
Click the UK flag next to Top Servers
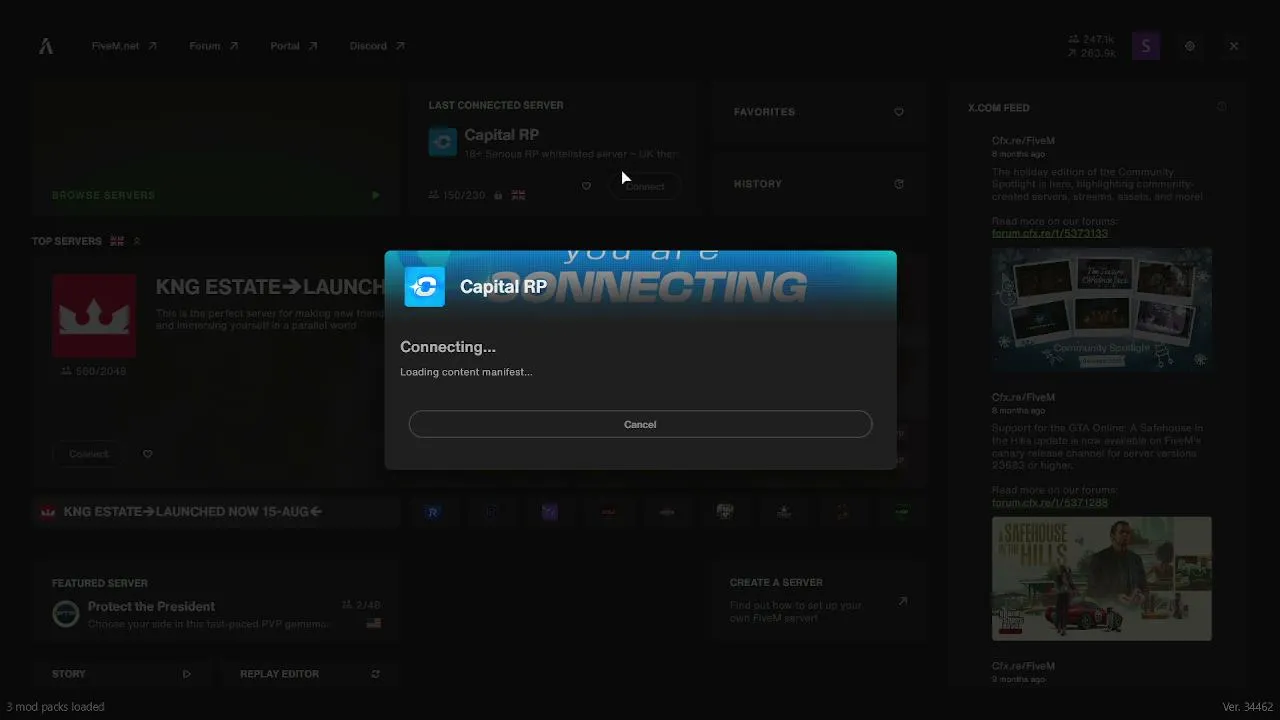point(117,241)
